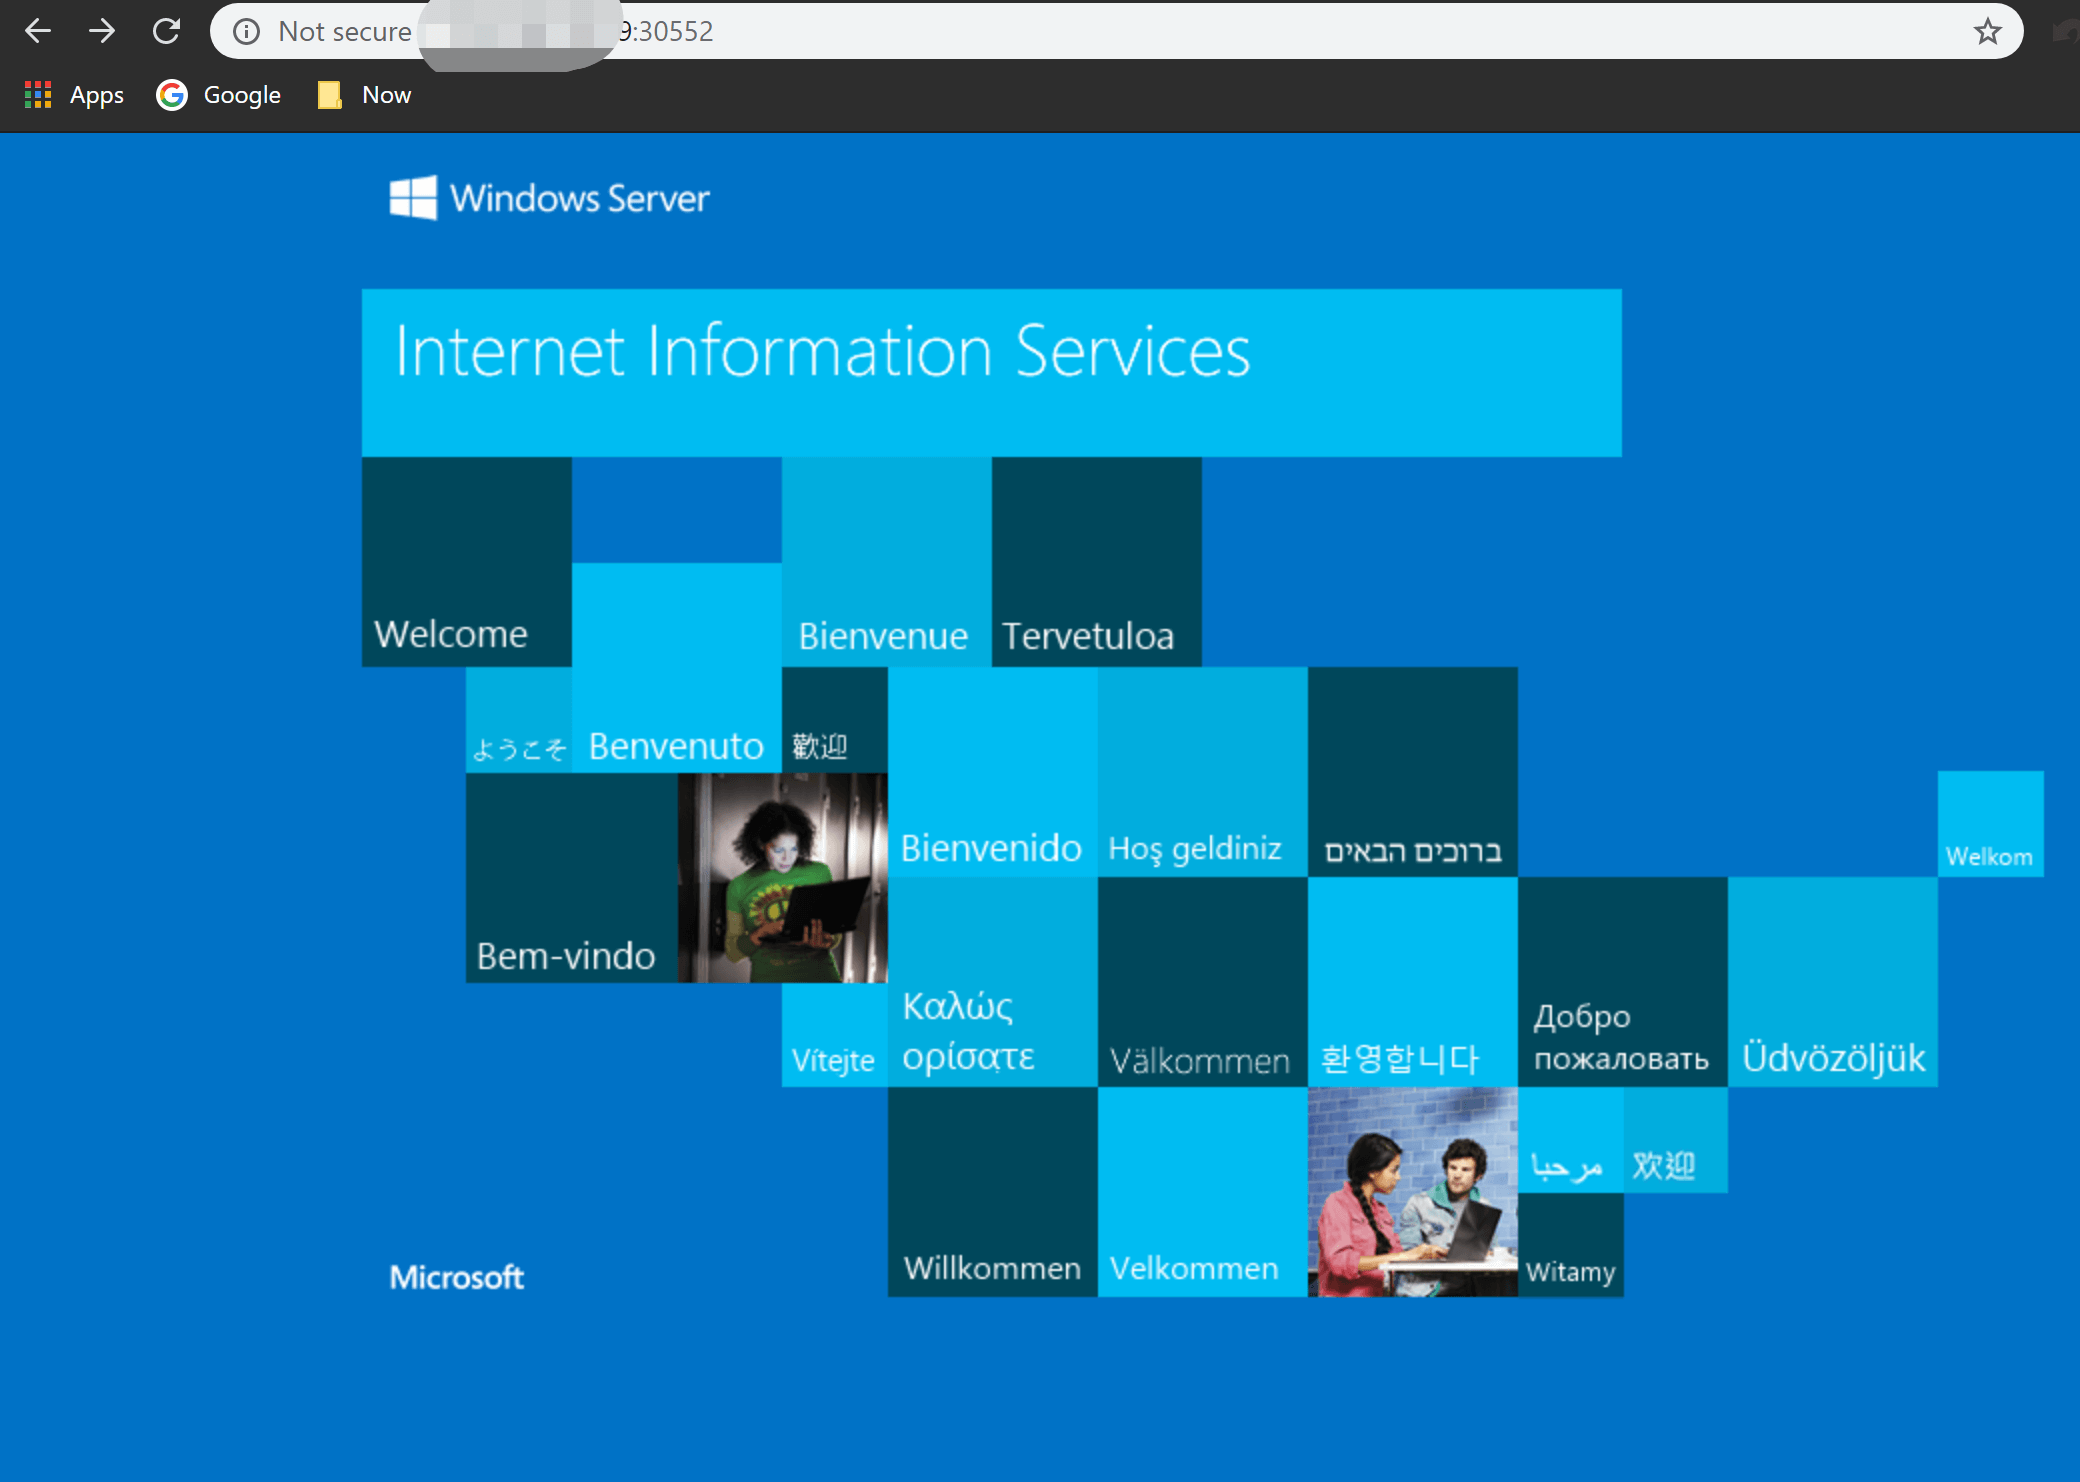Click the Benvenuto tile
Image resolution: width=2080 pixels, height=1482 pixels.
coord(677,667)
